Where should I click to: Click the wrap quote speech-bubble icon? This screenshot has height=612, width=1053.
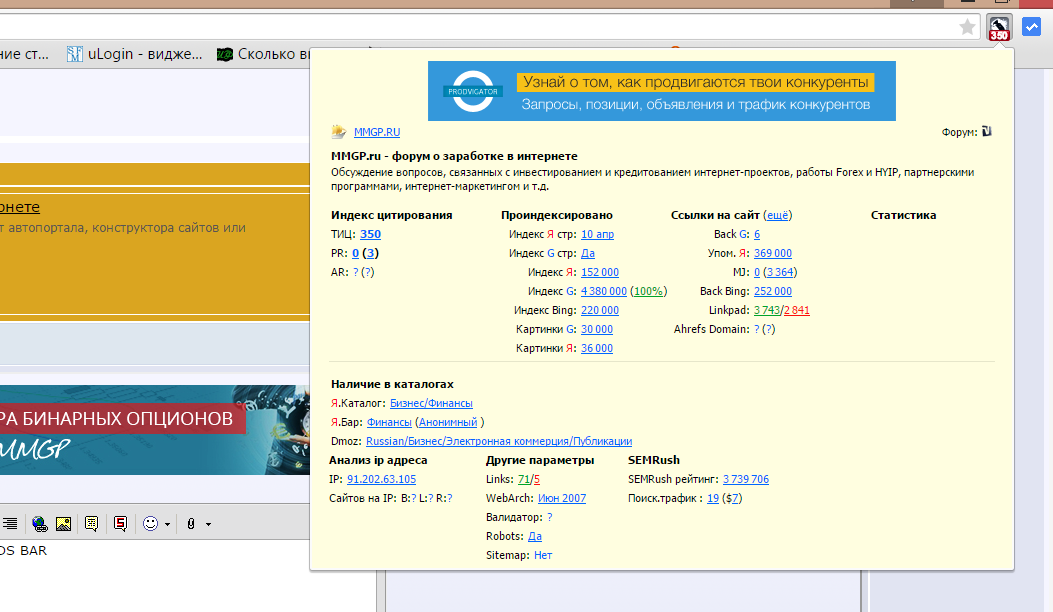92,523
